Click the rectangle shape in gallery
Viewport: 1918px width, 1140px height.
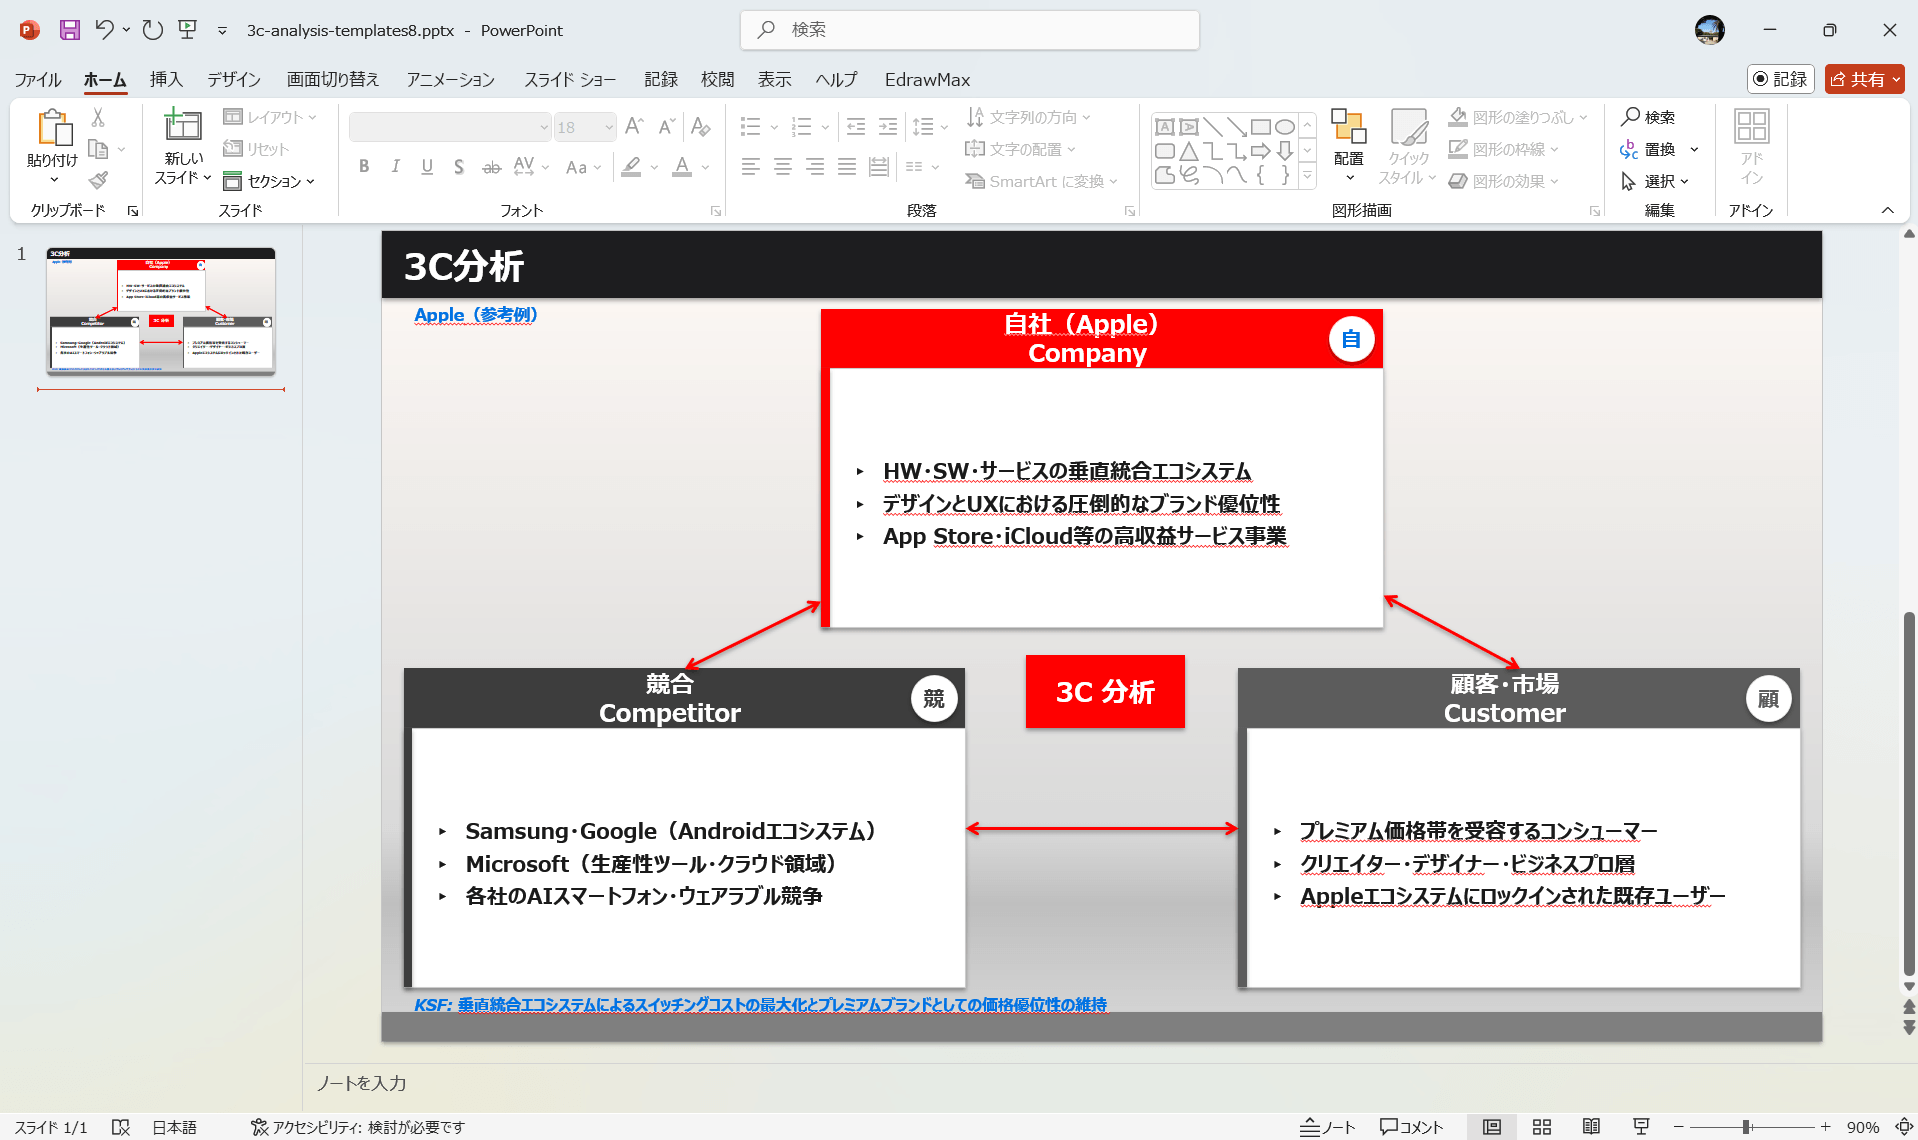coord(1260,127)
